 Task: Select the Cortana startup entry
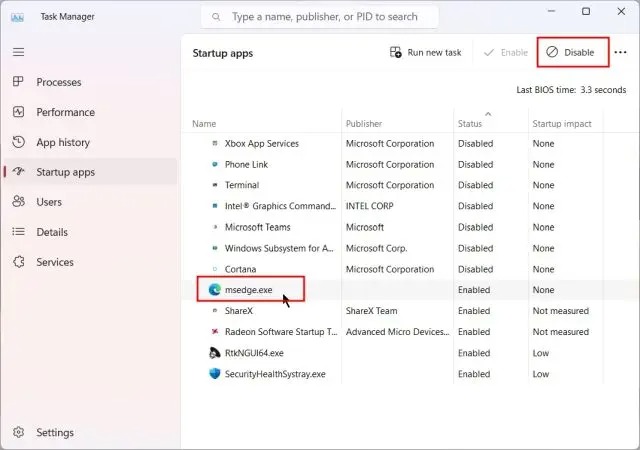411,269
